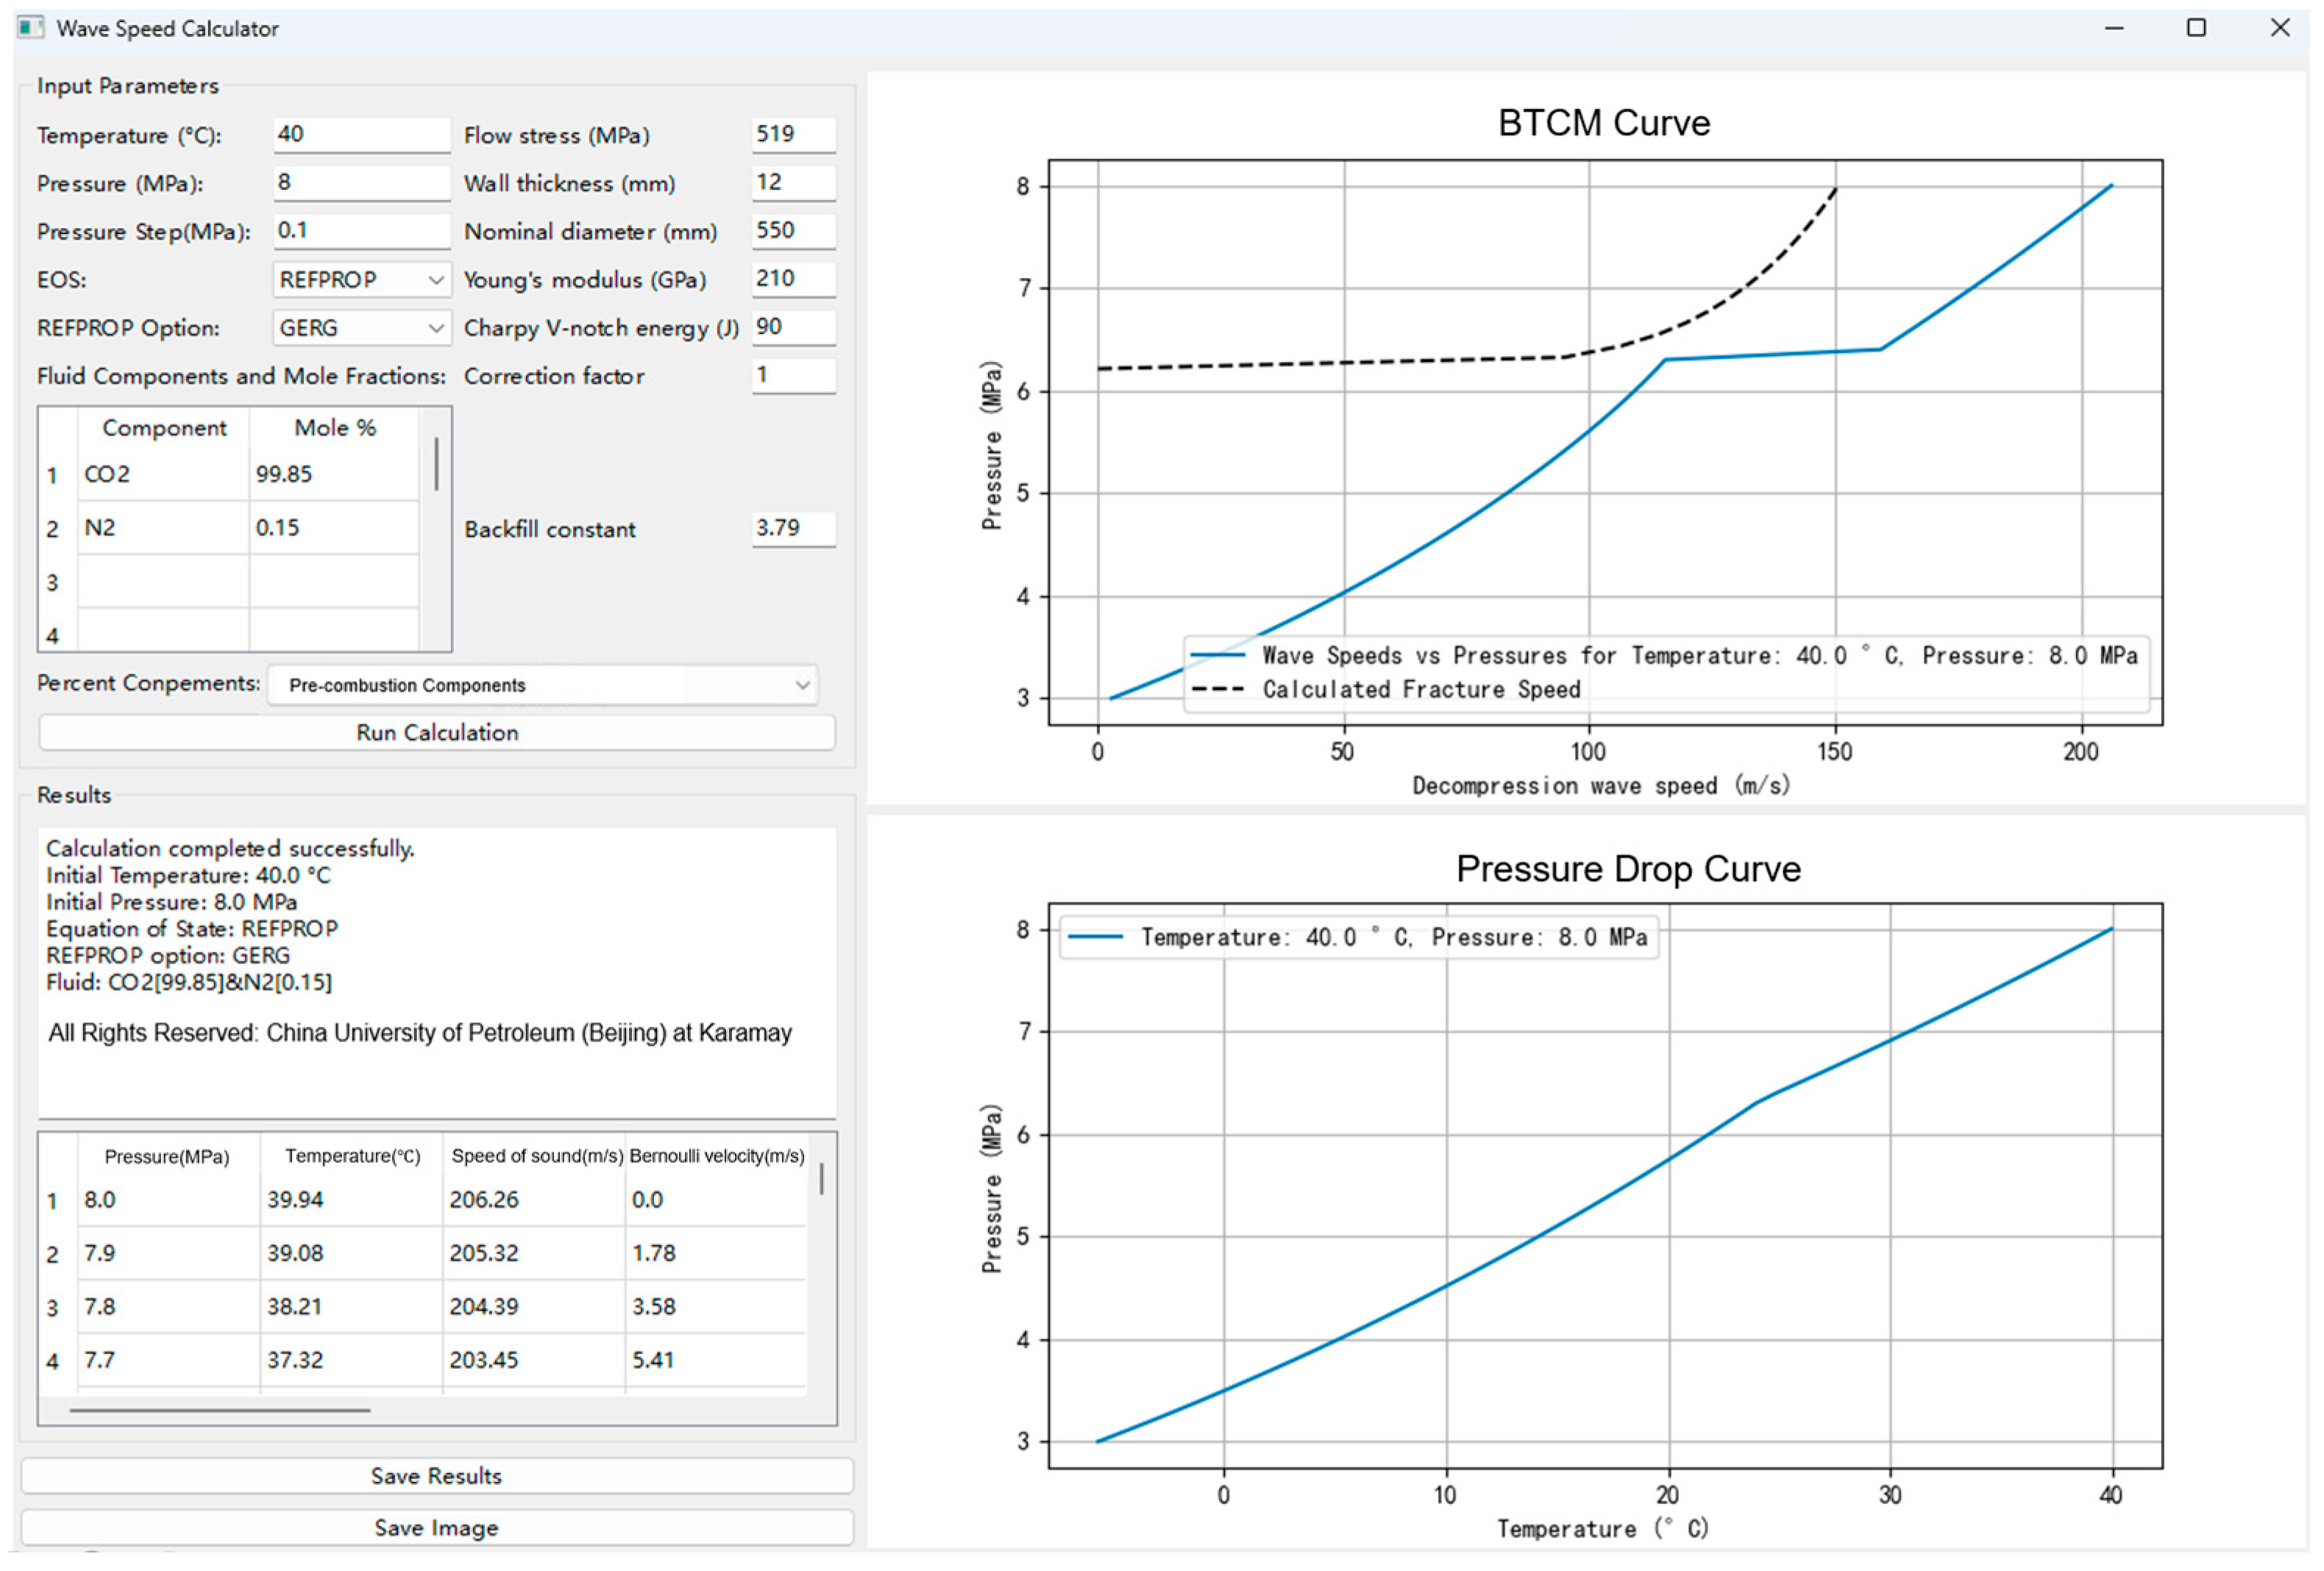
Task: Click the Backfill constant field
Action: (792, 528)
